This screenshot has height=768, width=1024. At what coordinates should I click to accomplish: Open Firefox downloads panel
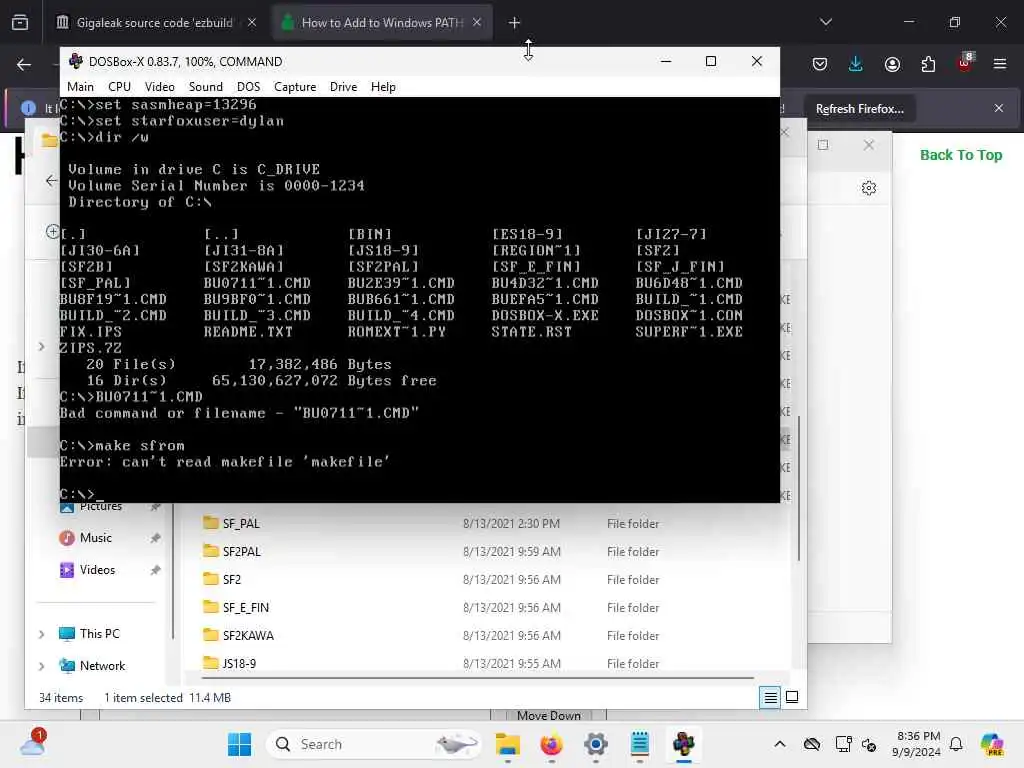pyautogui.click(x=856, y=64)
